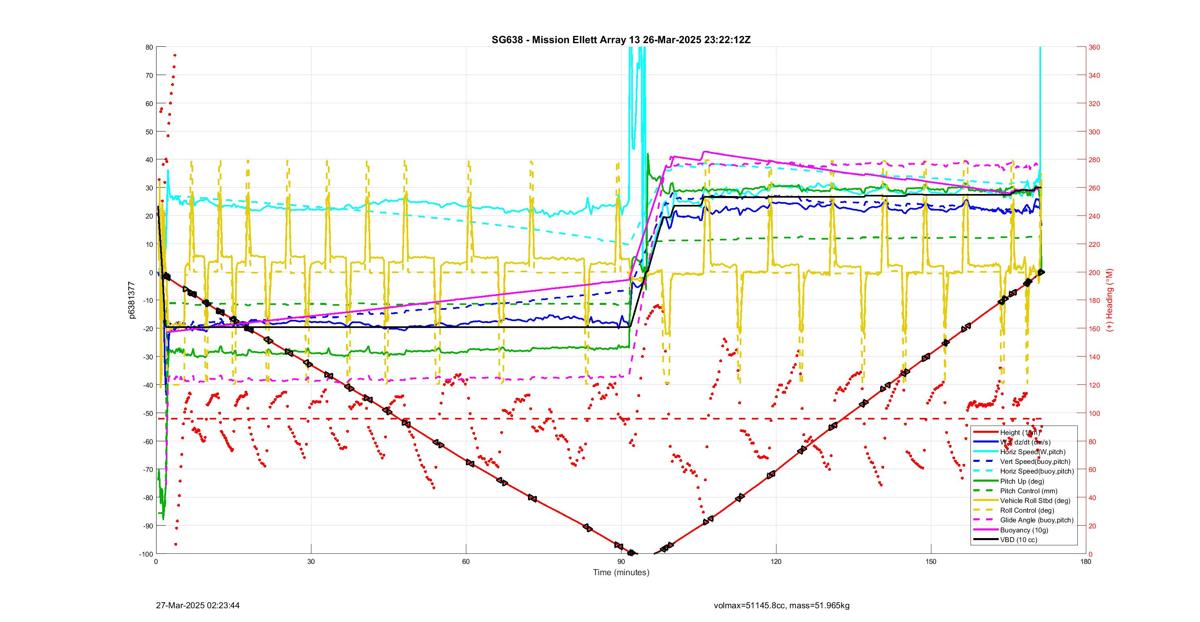This screenshot has width=1200, height=622.
Task: Click the '140' tick on the red heading axis
Action: coord(1095,357)
